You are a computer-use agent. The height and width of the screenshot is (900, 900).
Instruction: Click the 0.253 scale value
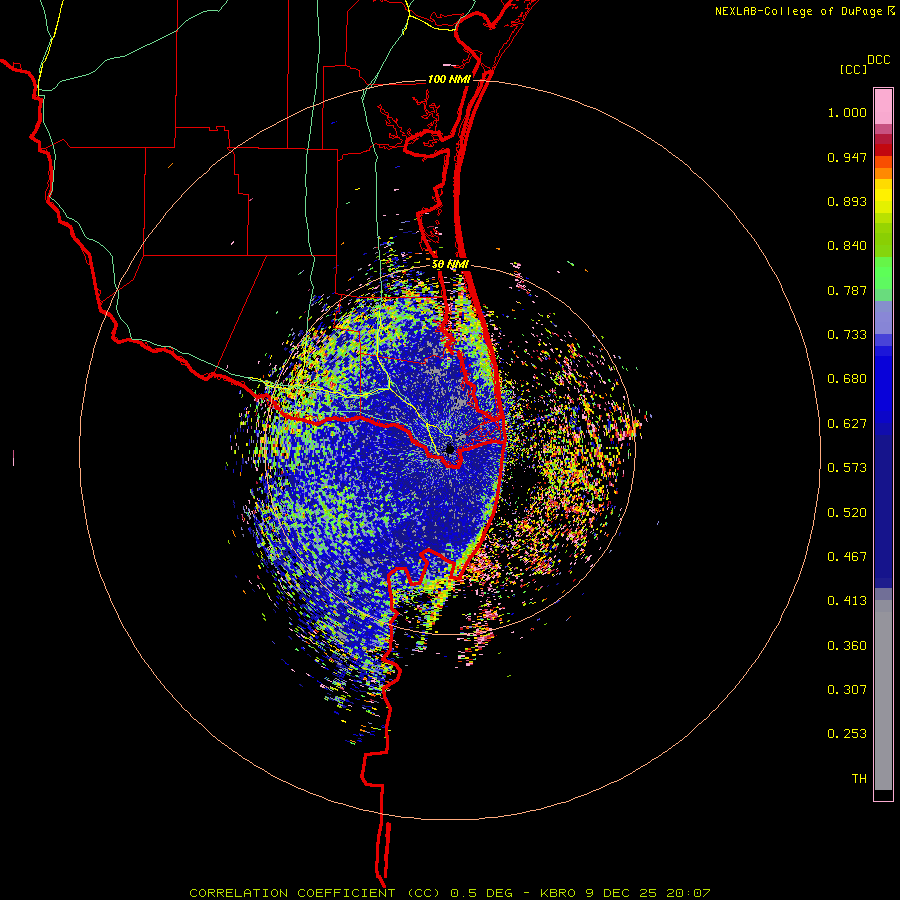[x=847, y=734]
